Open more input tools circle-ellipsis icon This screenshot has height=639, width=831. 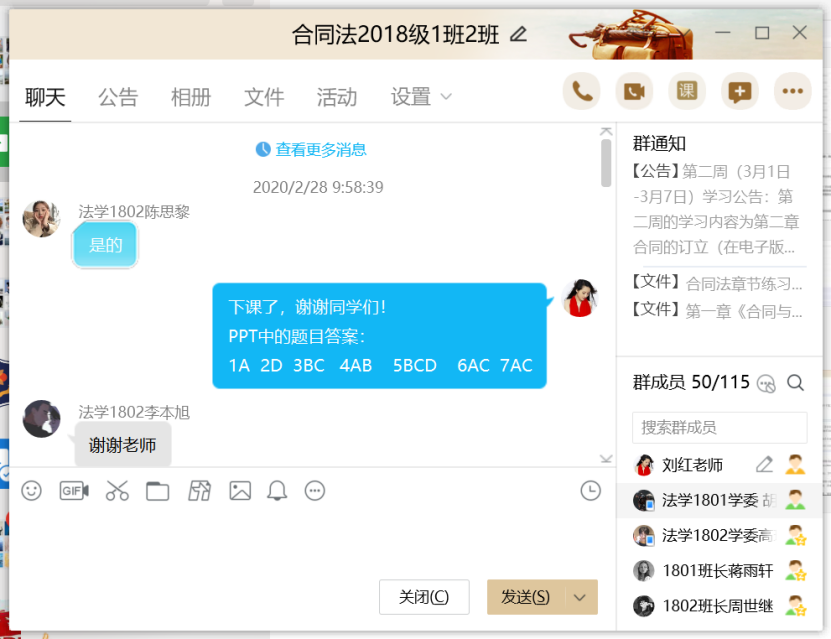tap(315, 491)
